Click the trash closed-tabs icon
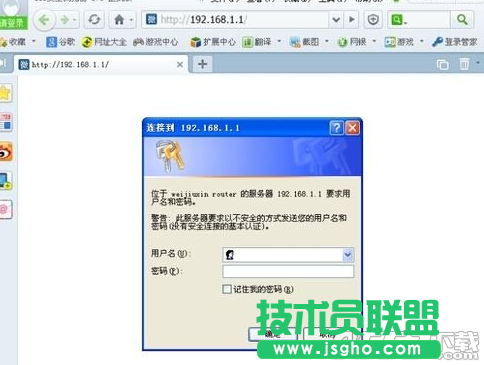Viewport: 484px width, 365px height. pyautogui.click(x=464, y=64)
